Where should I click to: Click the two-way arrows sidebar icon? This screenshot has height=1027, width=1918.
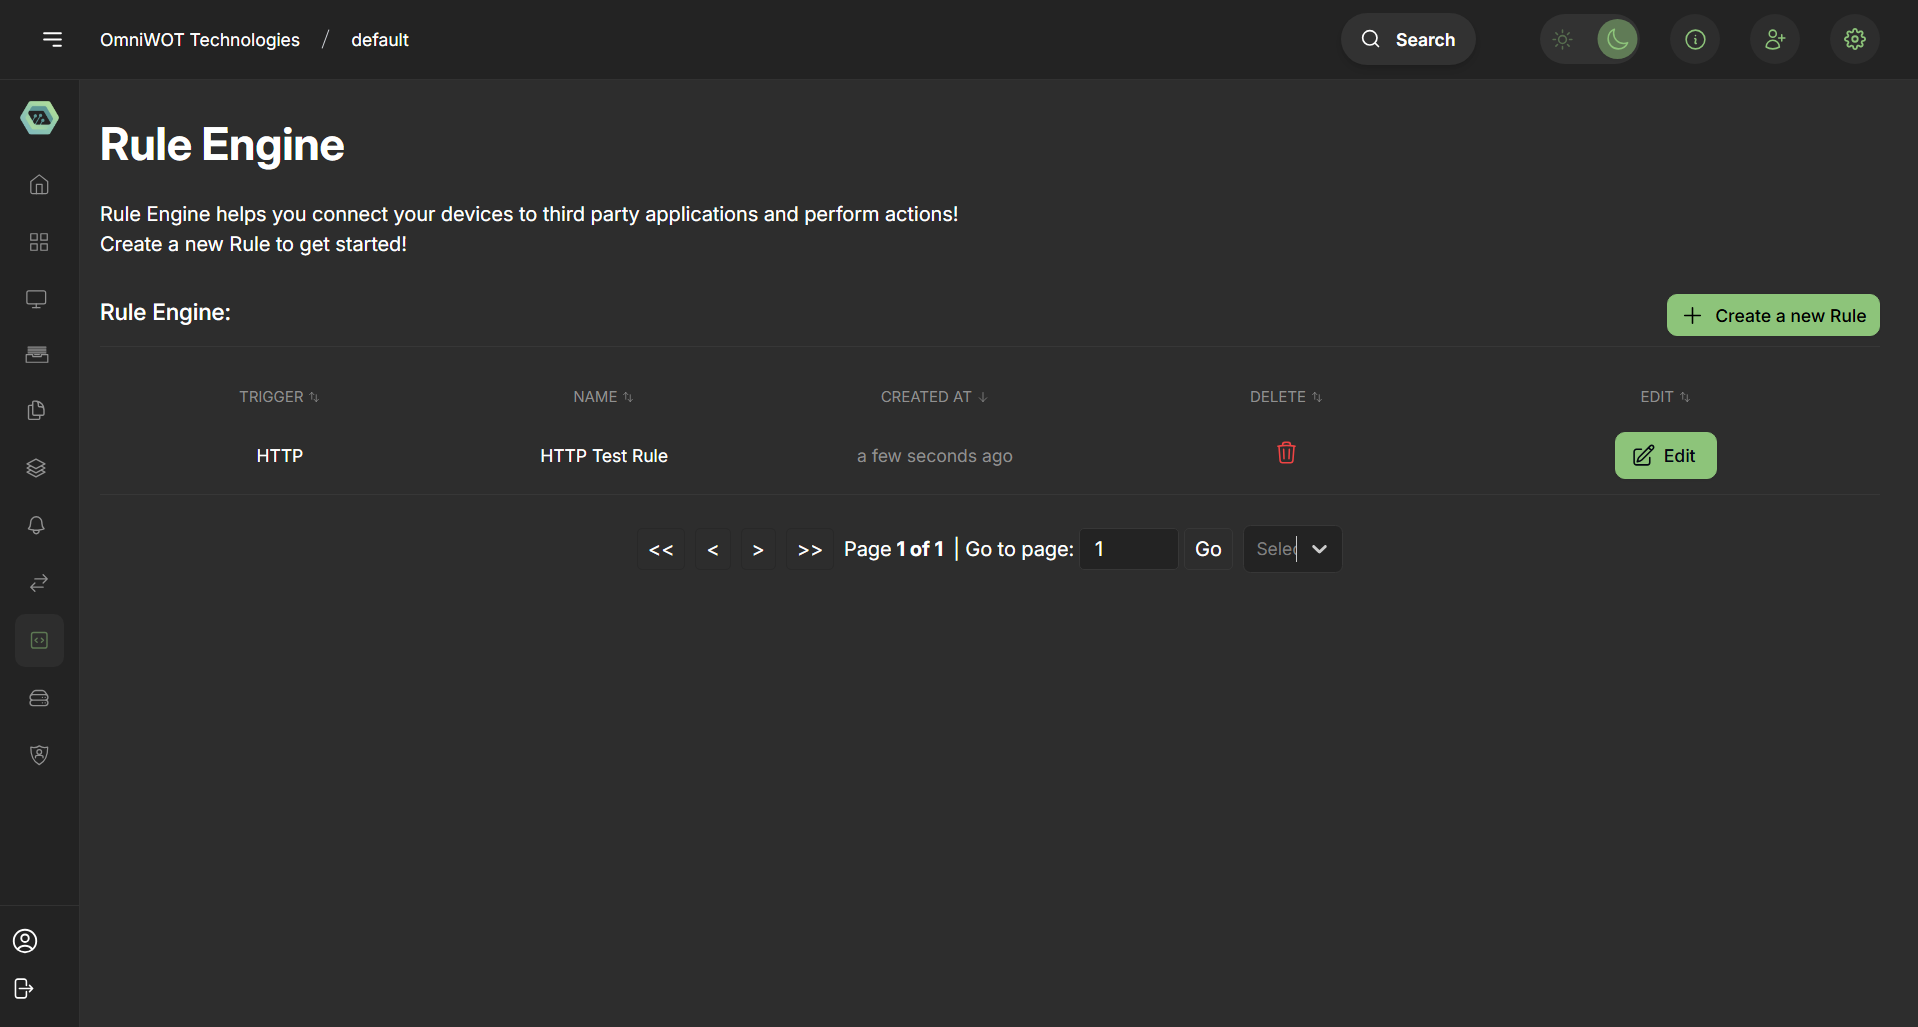(39, 583)
